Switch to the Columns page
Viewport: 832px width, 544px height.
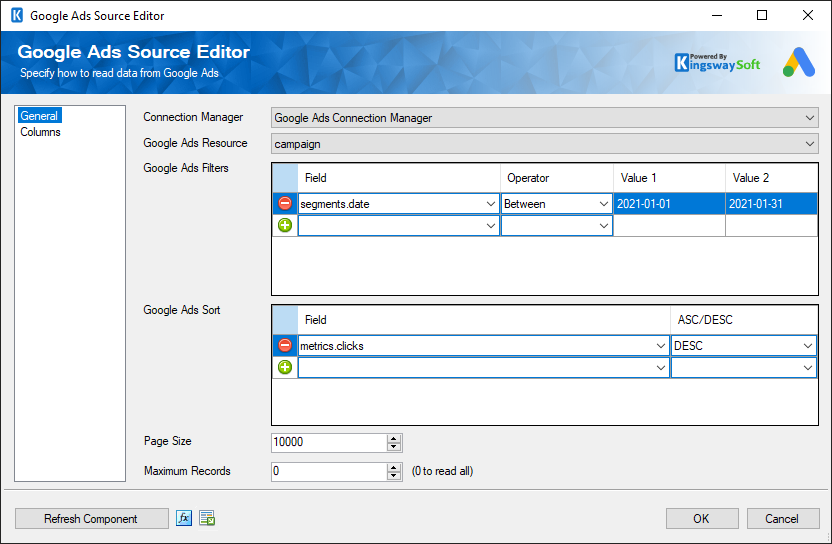[40, 132]
